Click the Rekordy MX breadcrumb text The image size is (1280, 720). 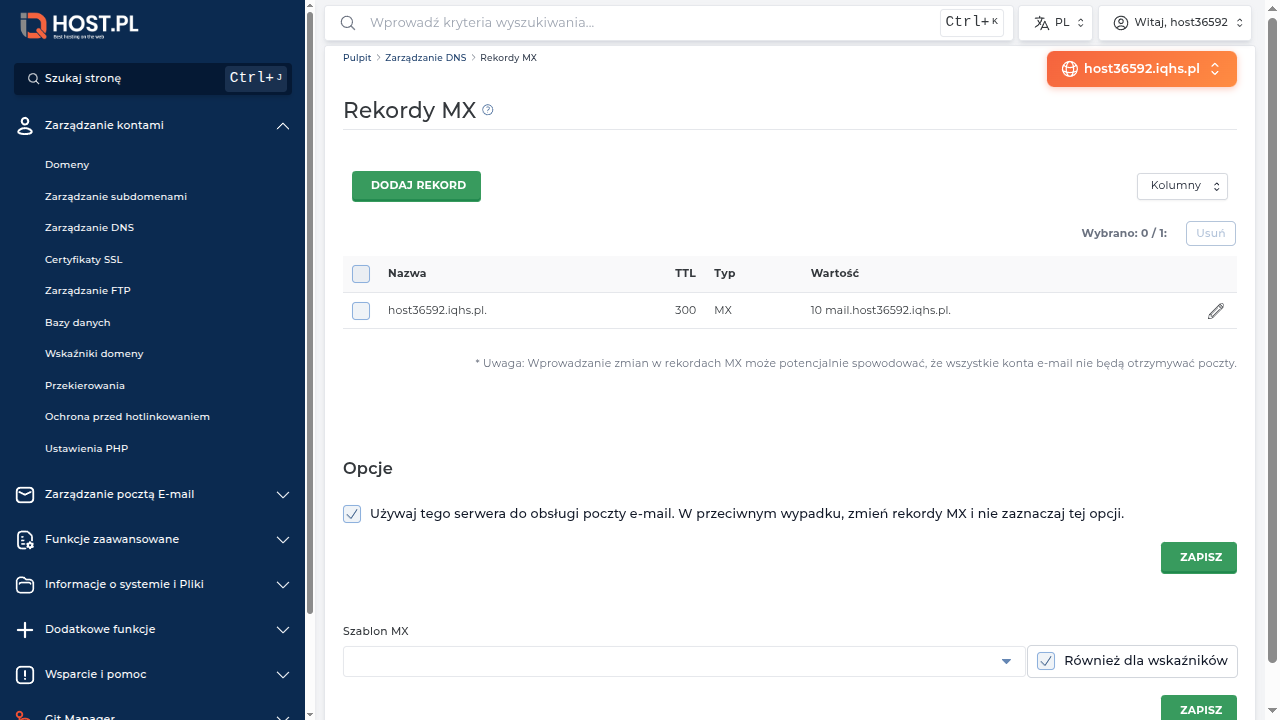pos(508,58)
